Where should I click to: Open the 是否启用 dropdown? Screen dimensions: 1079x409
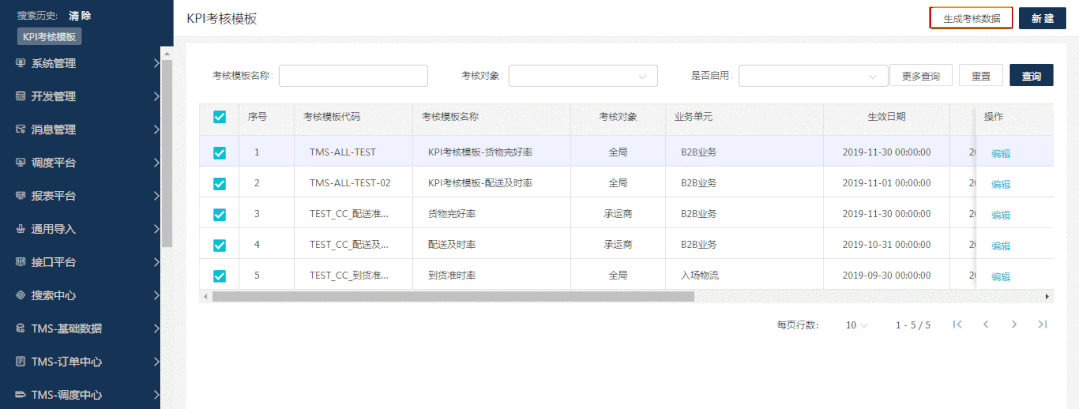813,76
